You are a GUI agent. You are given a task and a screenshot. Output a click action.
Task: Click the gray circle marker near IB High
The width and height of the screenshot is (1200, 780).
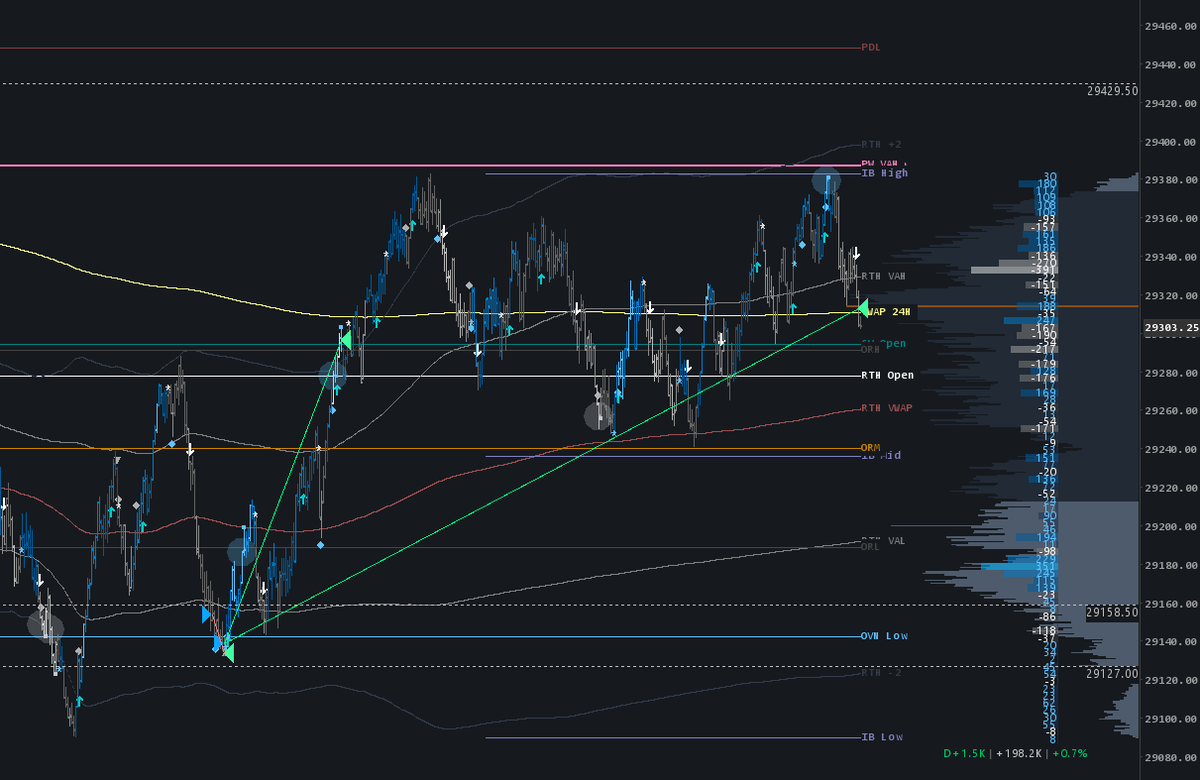(827, 181)
